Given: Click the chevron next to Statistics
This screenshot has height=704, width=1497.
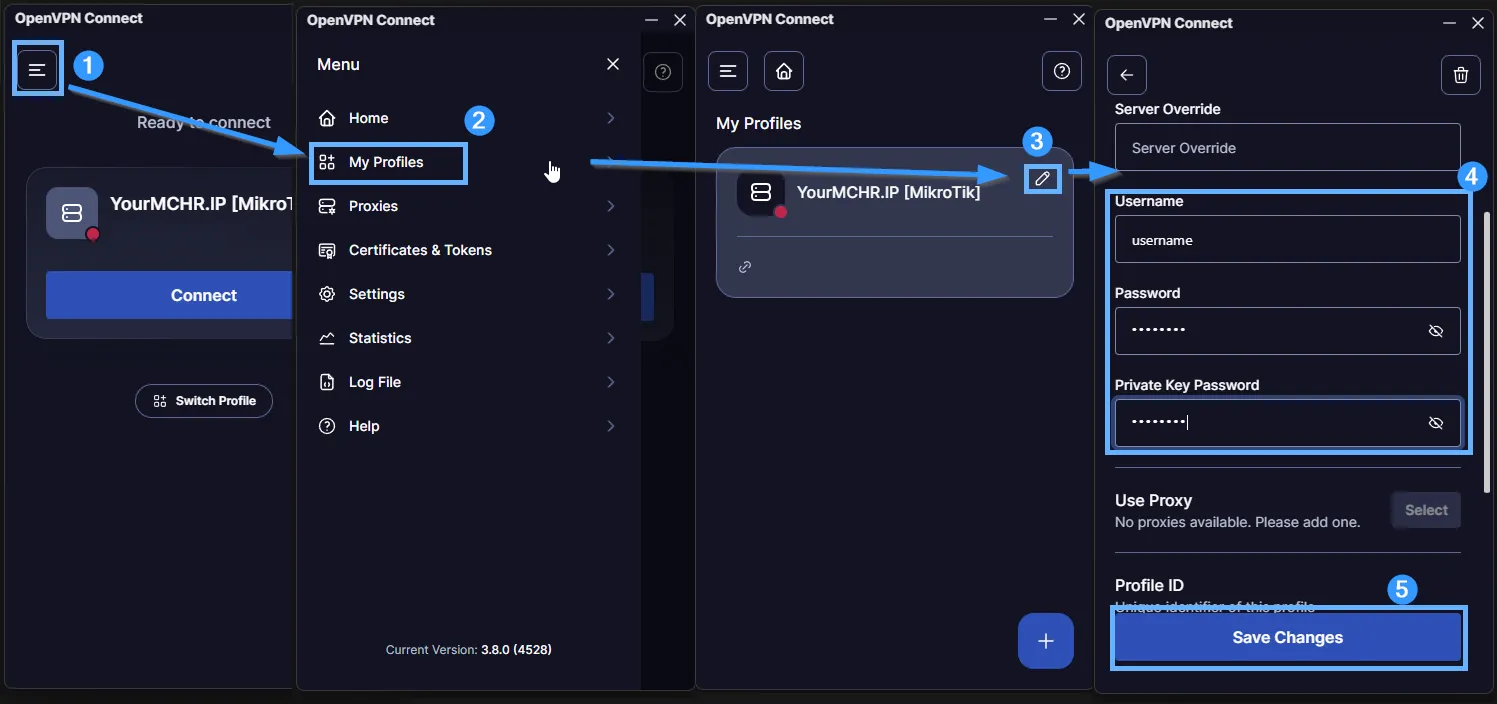Looking at the screenshot, I should (610, 338).
